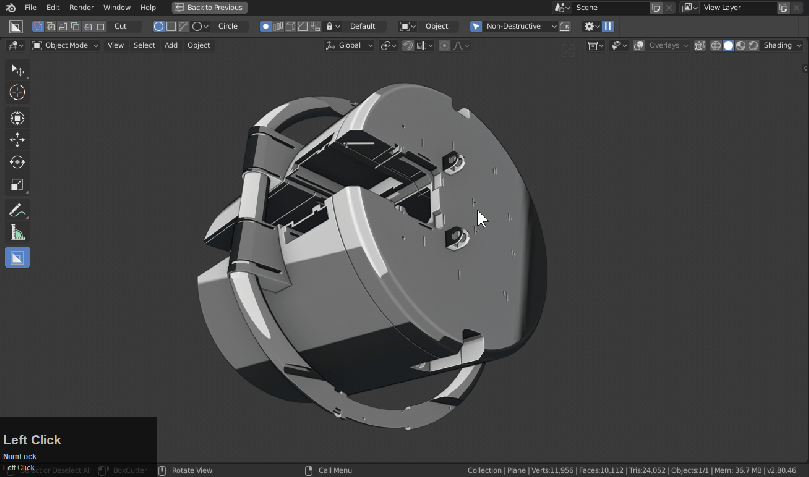Open proportional falloff curve dropdown

(461, 45)
